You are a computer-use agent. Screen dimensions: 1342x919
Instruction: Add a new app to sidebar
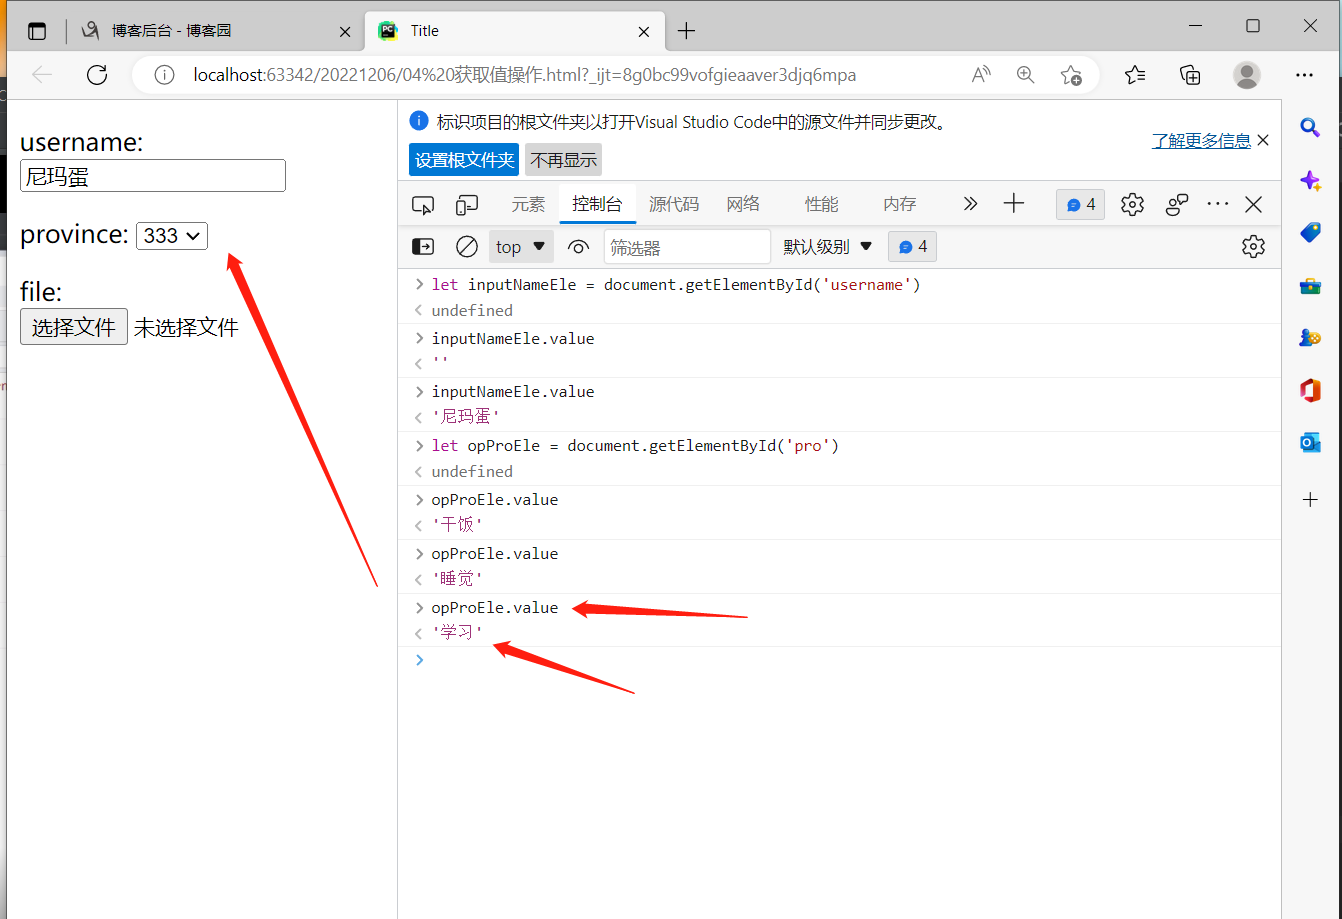point(1310,499)
